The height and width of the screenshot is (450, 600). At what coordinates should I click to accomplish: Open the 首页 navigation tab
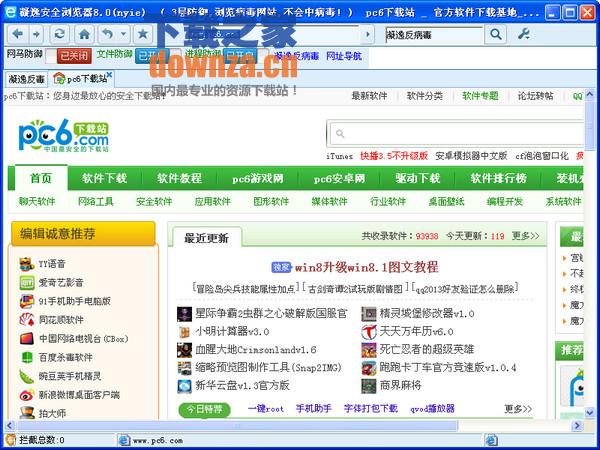point(41,178)
